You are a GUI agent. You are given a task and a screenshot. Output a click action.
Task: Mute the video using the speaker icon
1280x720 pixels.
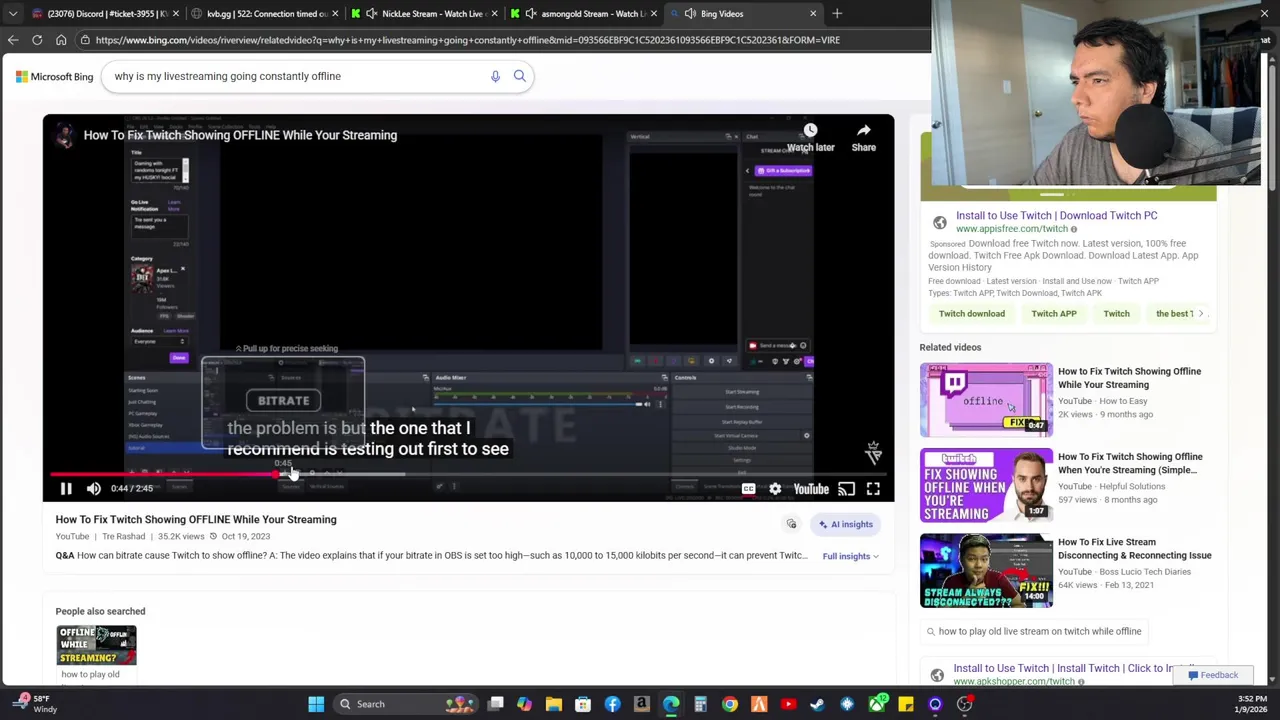pos(93,489)
